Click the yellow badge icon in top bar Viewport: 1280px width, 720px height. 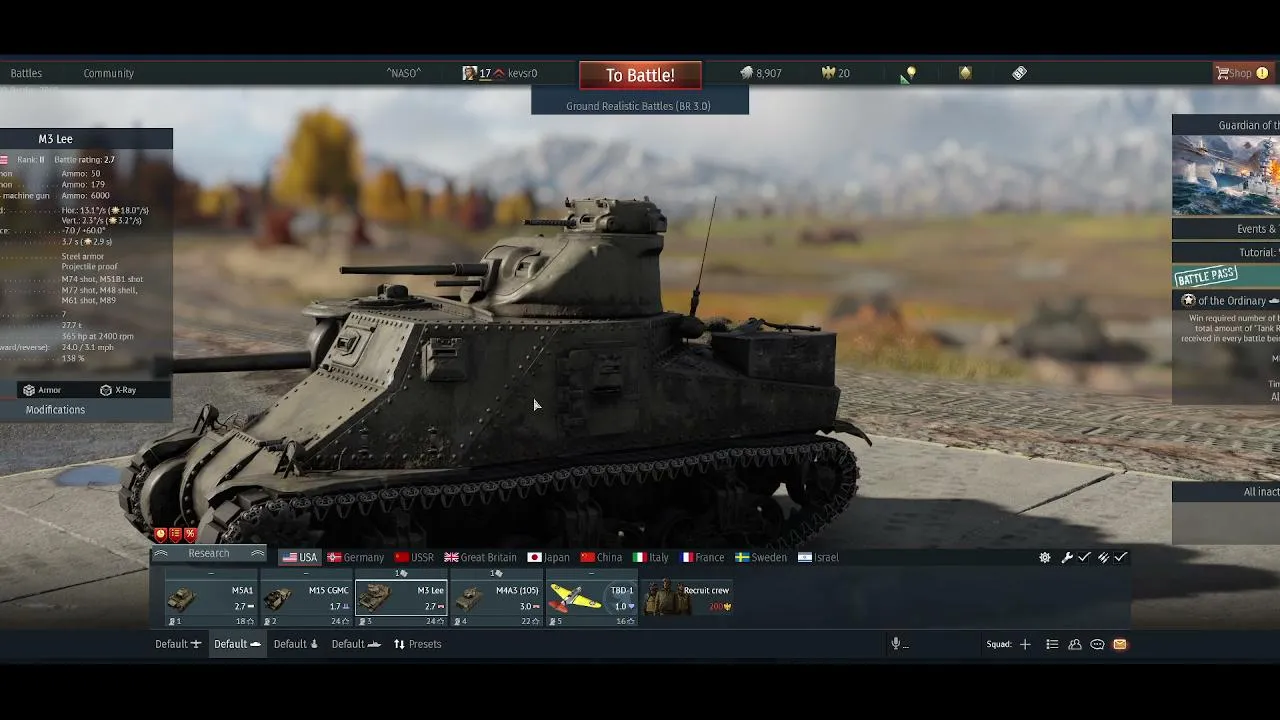(x=965, y=73)
